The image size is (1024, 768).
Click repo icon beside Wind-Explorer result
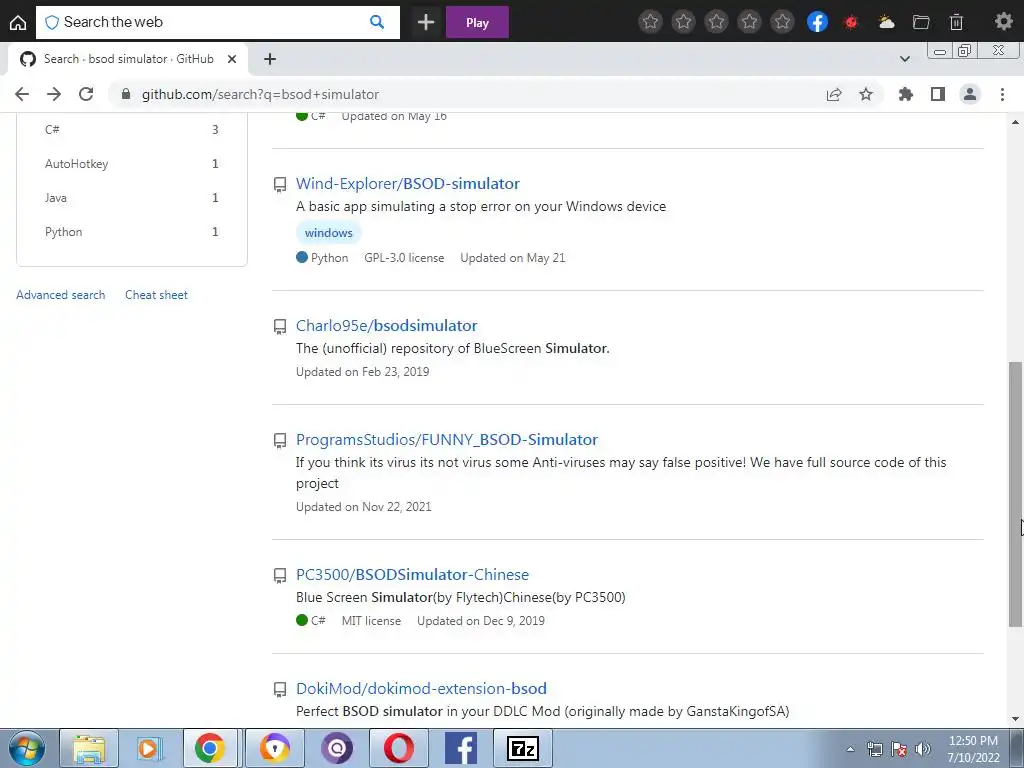tap(280, 185)
